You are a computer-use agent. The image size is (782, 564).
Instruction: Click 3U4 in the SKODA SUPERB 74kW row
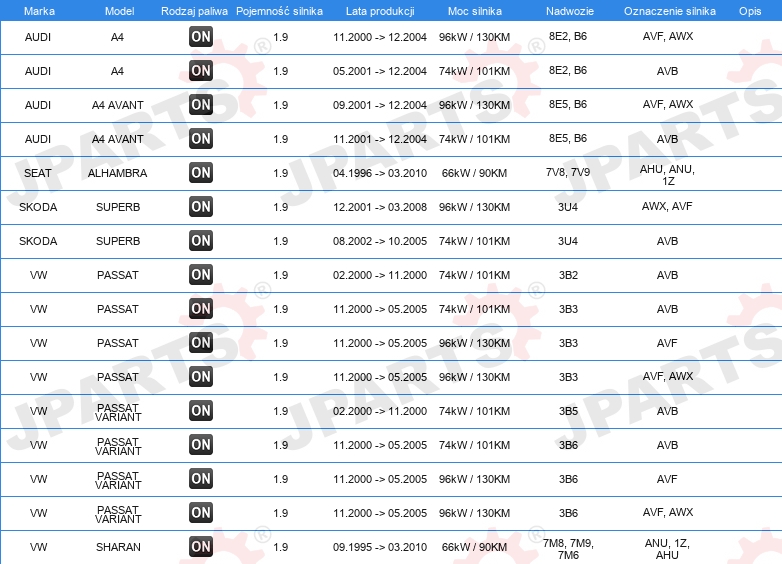(x=568, y=241)
